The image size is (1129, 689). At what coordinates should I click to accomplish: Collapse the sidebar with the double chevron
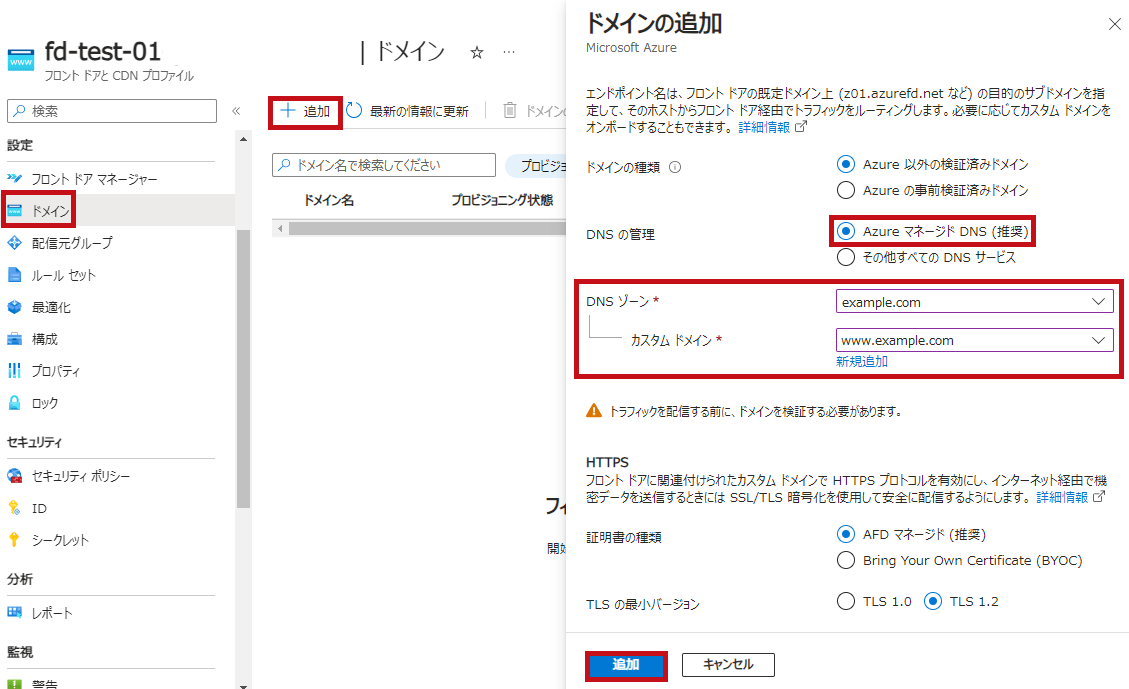tap(236, 111)
